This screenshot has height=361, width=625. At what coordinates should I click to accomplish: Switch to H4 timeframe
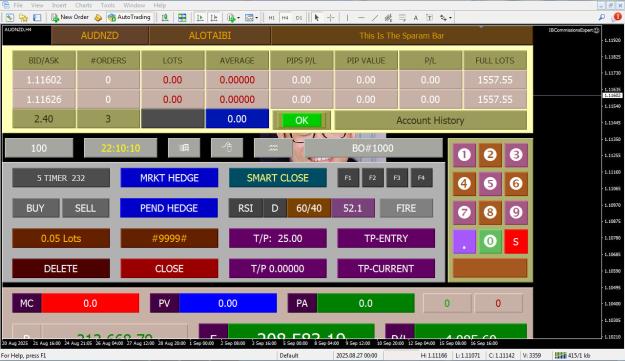pos(285,18)
